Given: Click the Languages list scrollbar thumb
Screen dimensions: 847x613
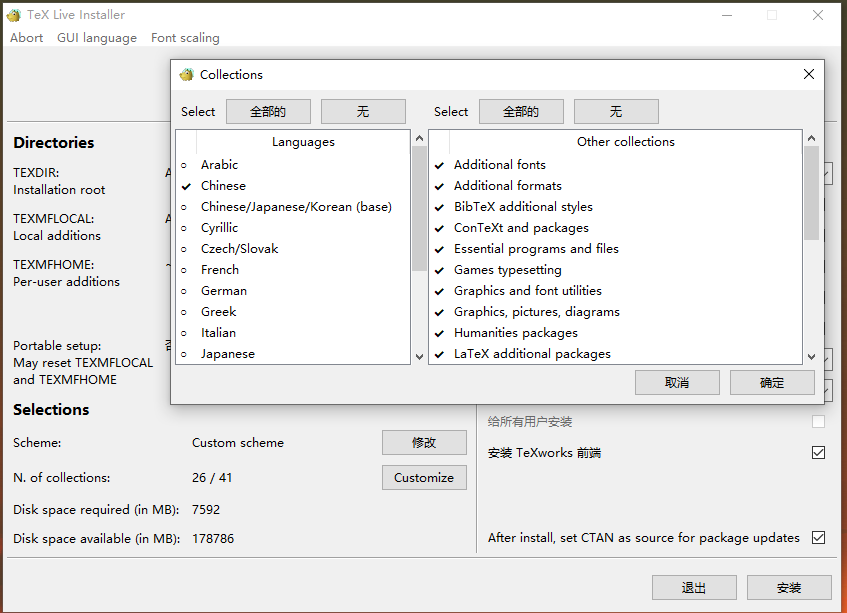Looking at the screenshot, I should (419, 208).
